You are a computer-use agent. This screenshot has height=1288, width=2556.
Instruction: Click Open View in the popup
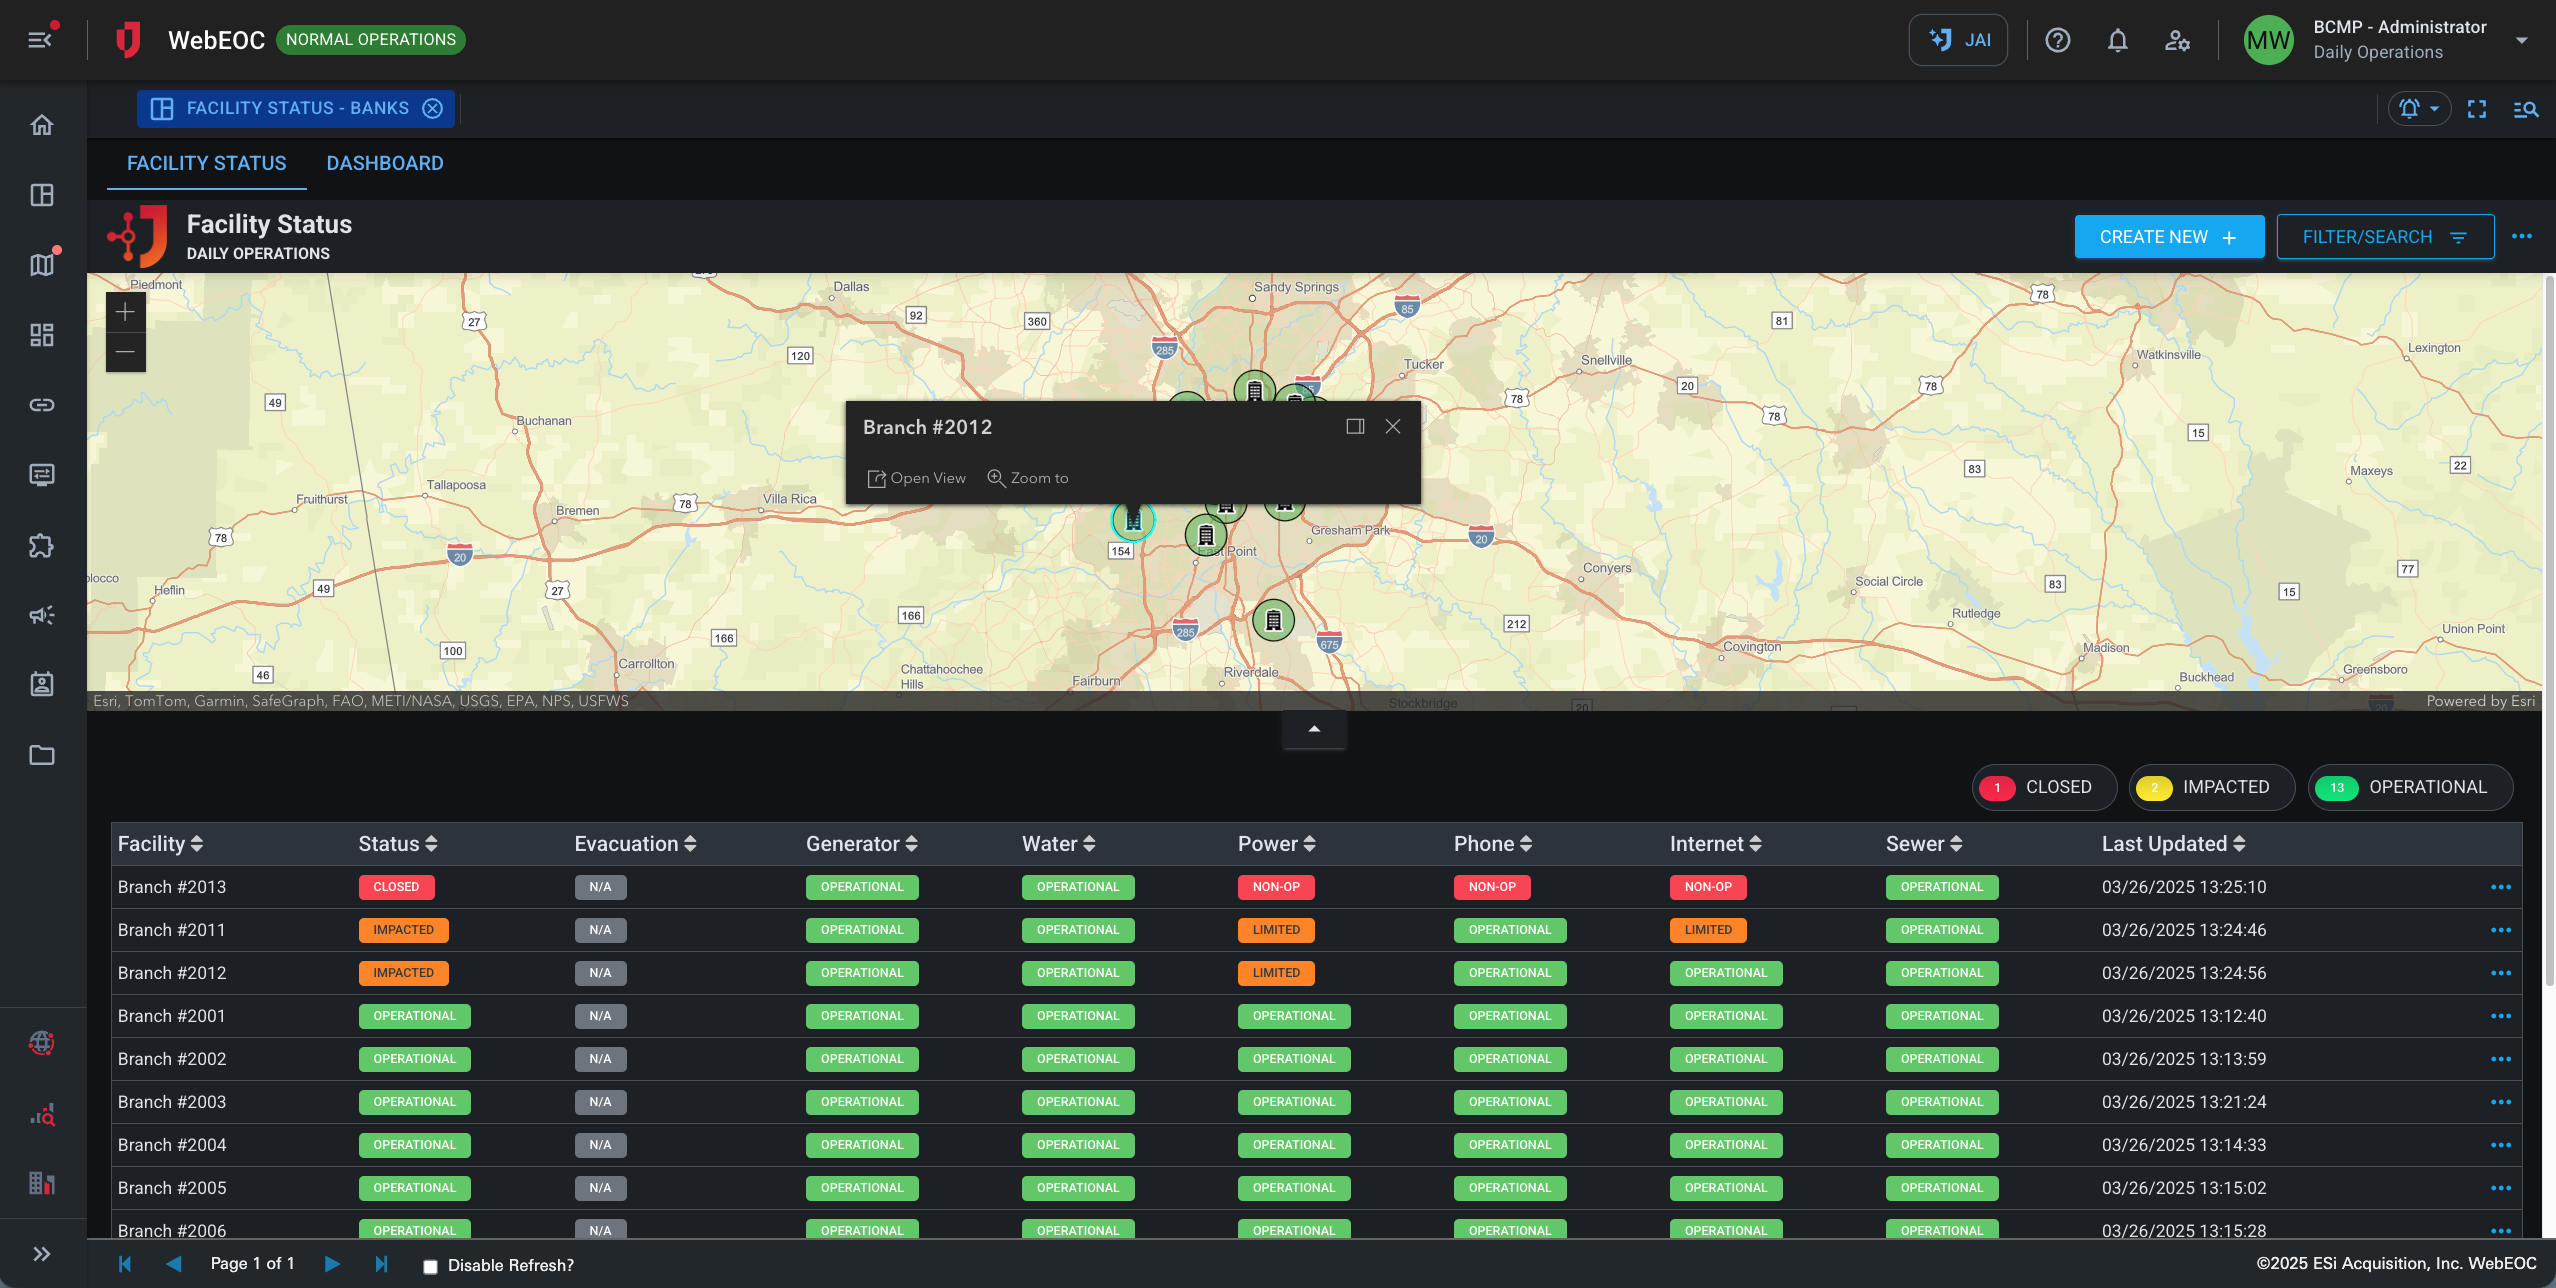tap(917, 478)
